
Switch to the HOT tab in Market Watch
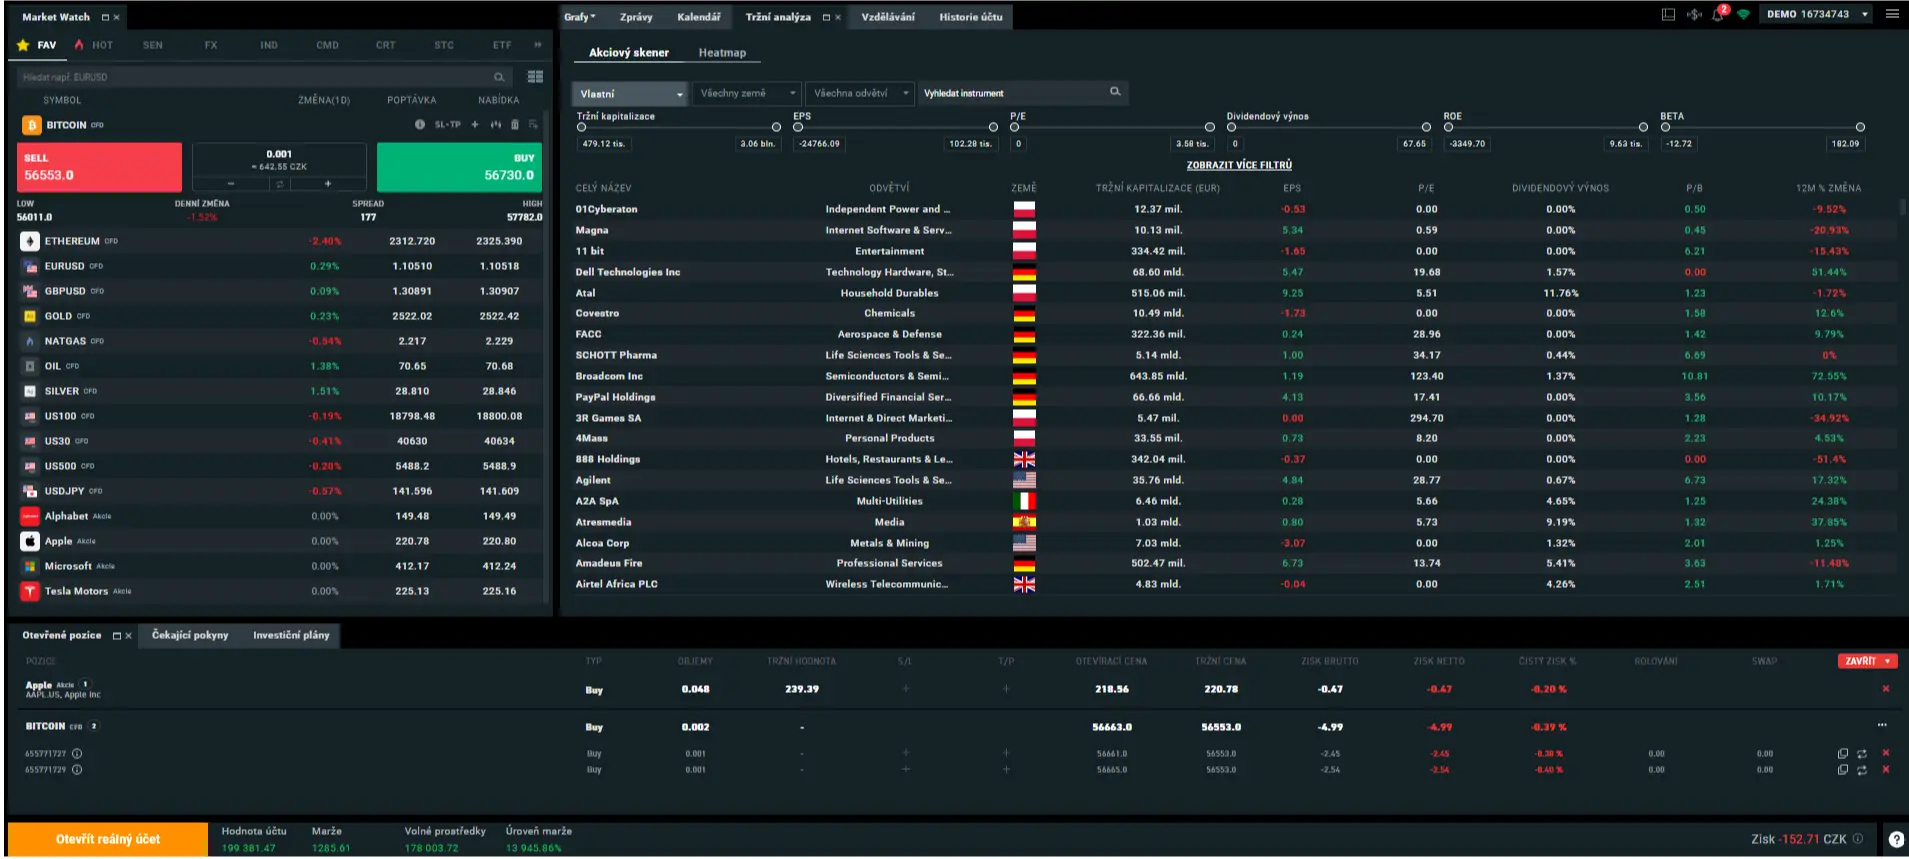[94, 45]
